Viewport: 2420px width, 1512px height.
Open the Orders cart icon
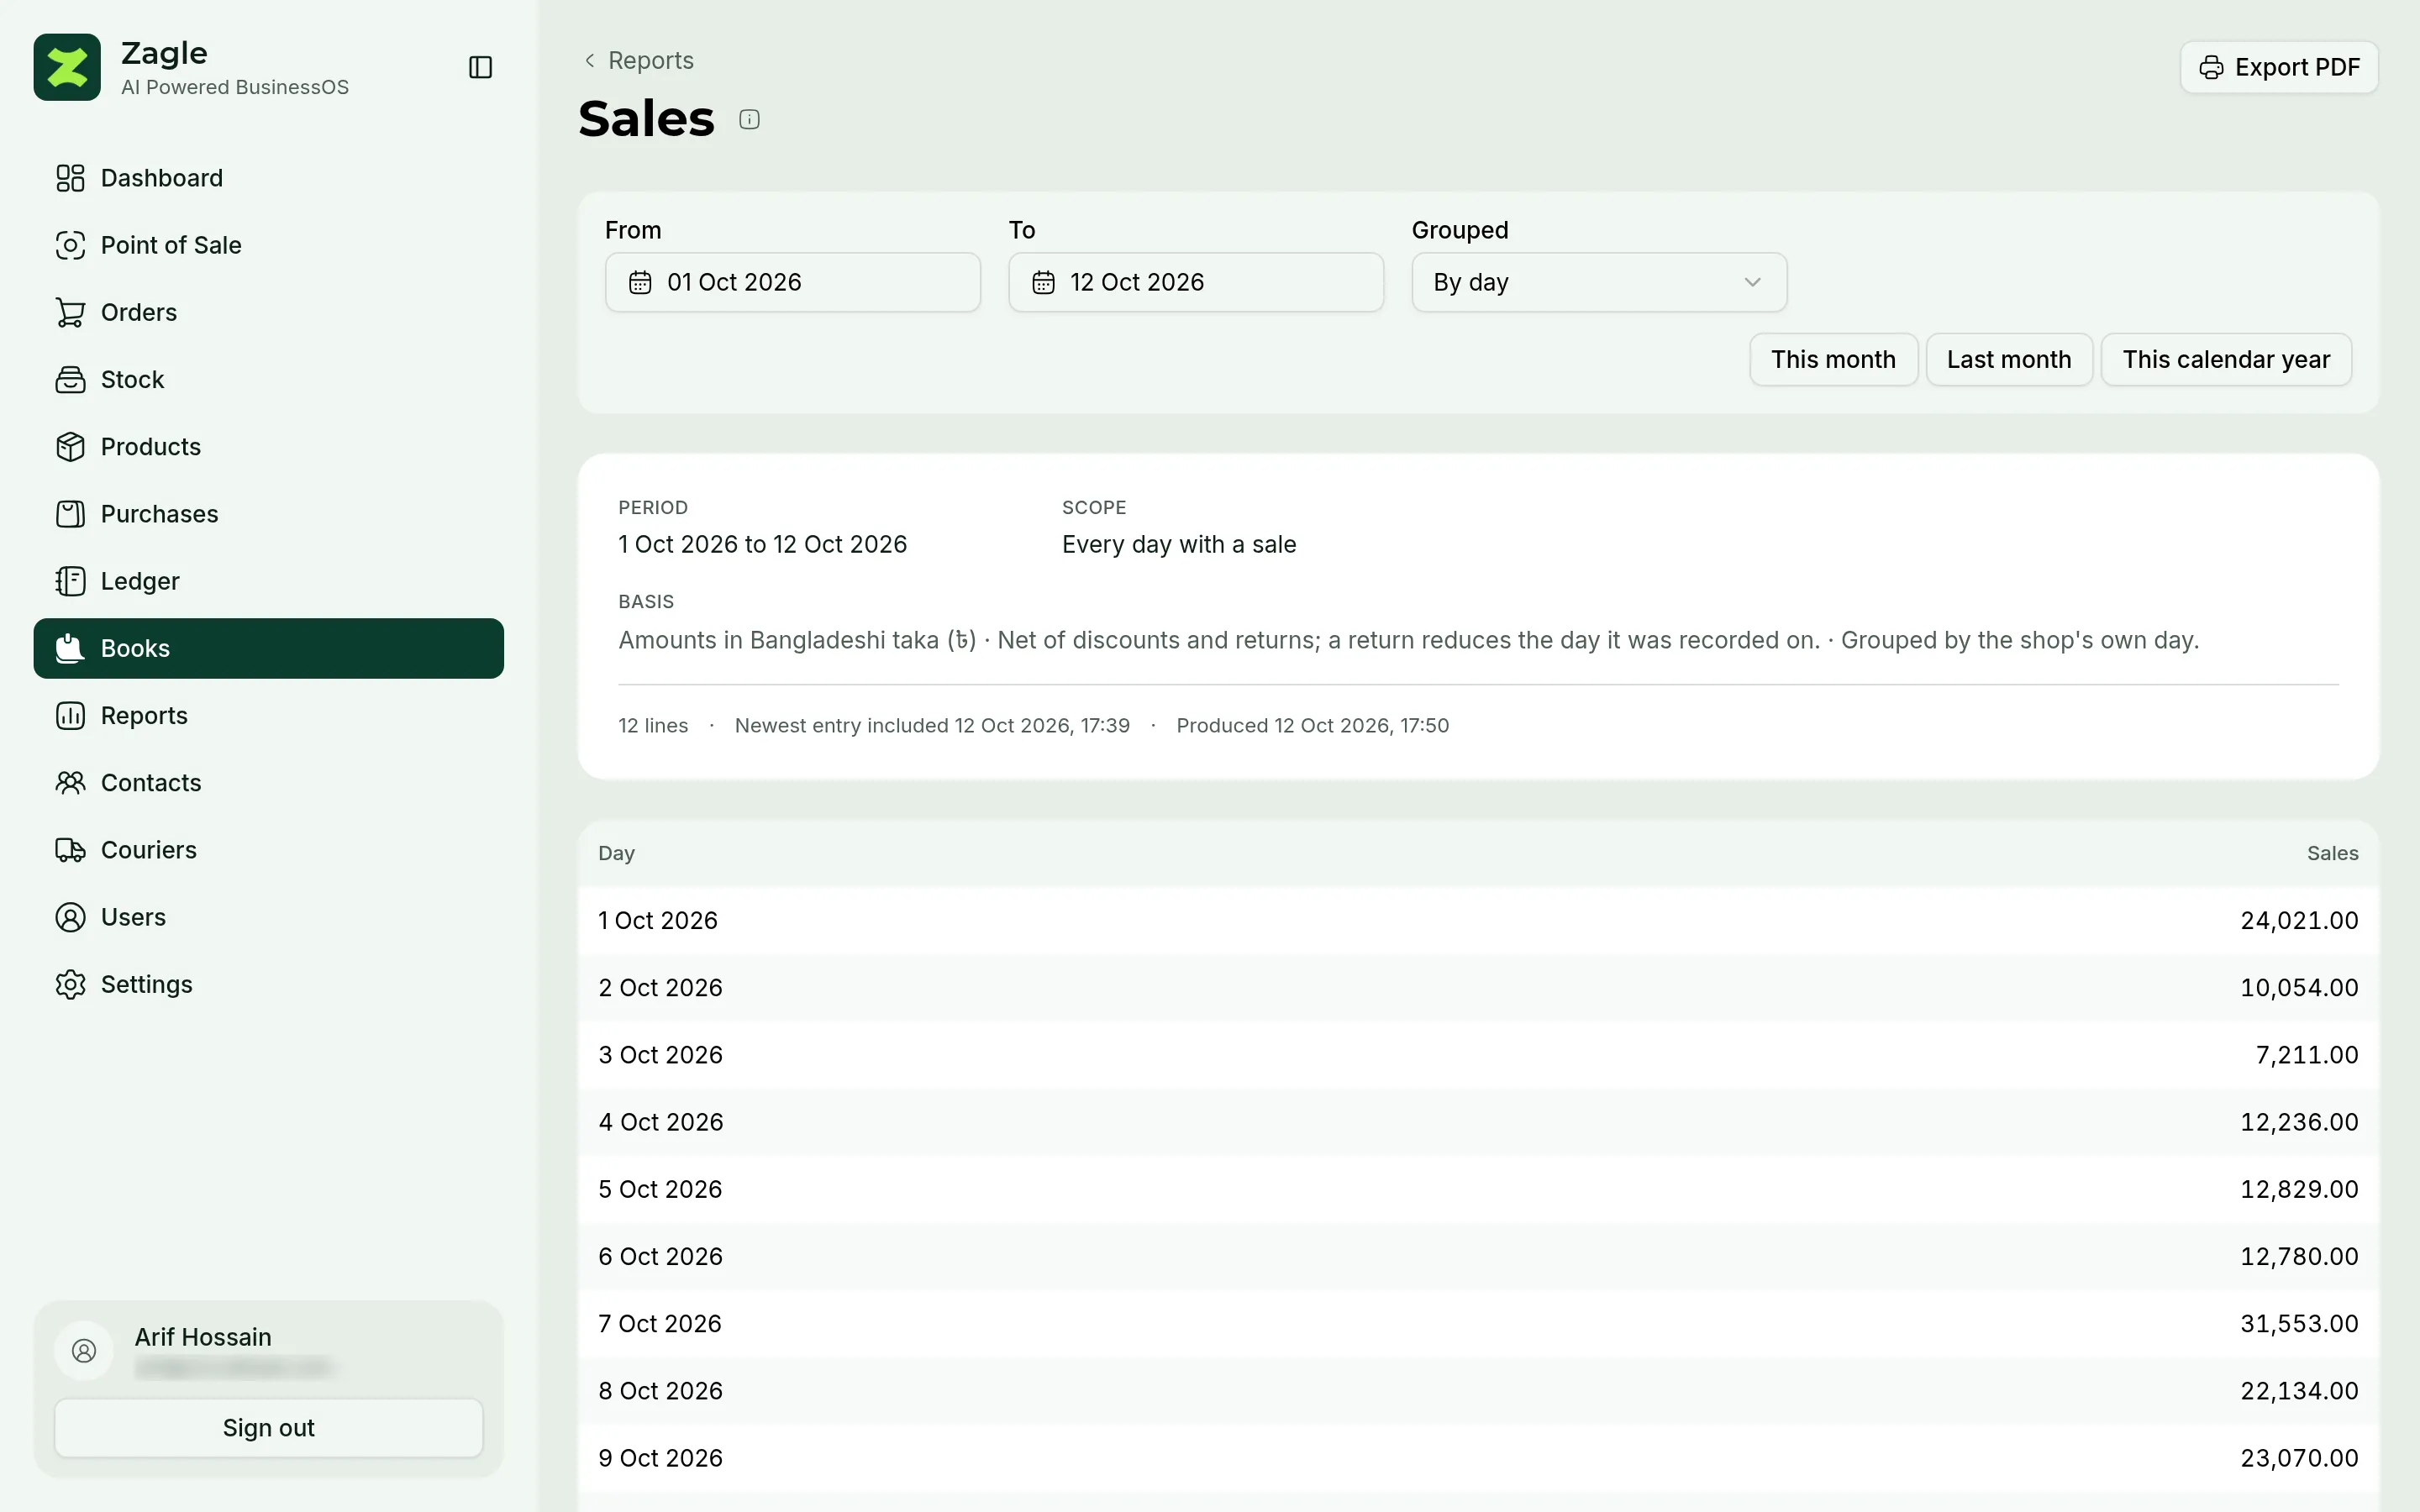point(70,312)
